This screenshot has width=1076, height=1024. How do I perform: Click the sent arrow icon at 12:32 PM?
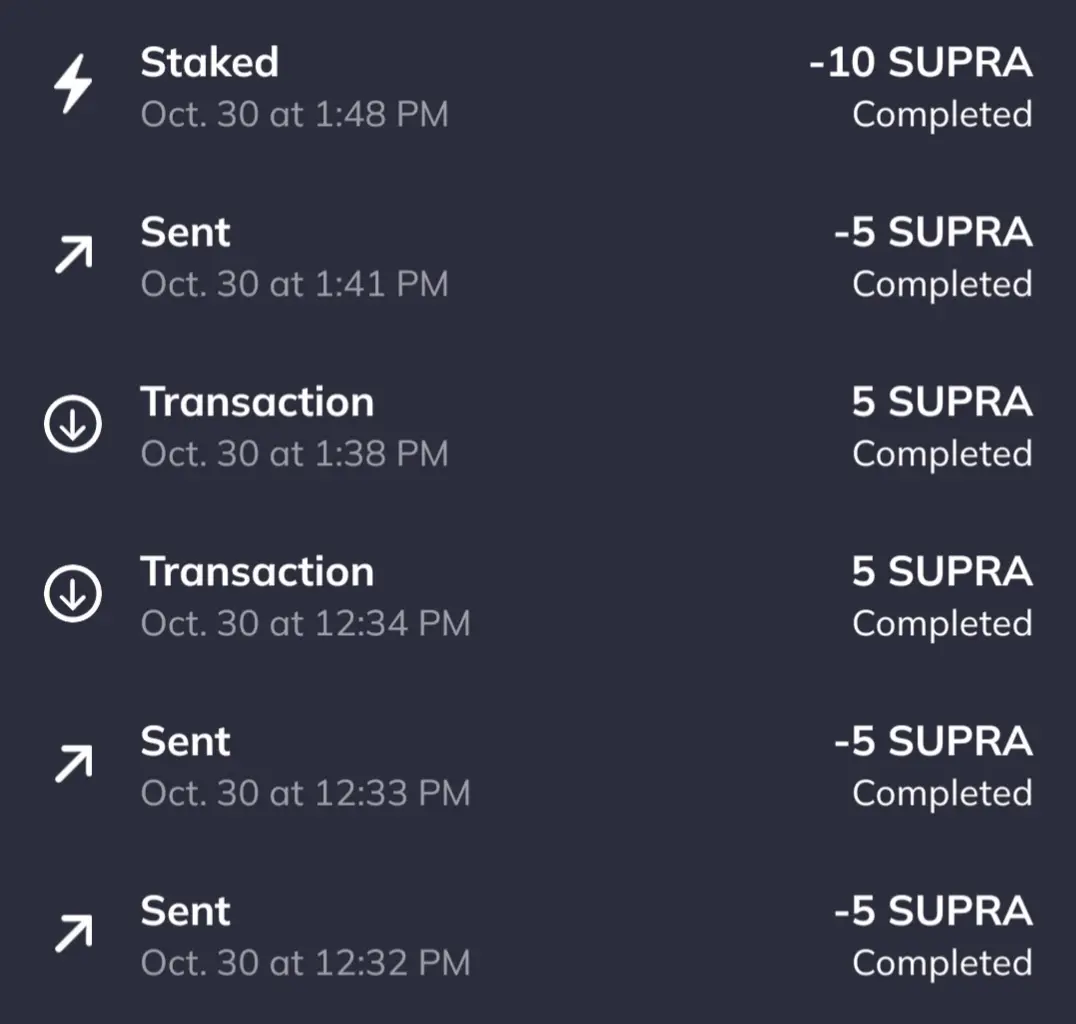click(73, 934)
